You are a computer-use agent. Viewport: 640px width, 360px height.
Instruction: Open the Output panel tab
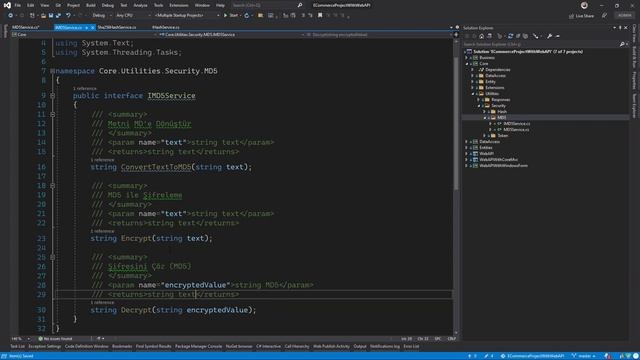pos(360,347)
